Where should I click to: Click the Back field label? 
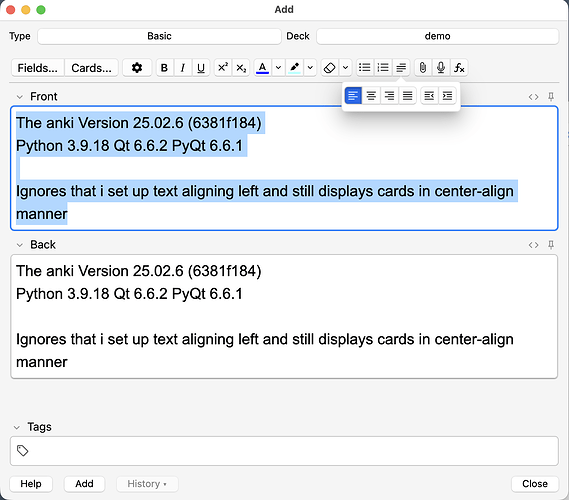(x=43, y=245)
